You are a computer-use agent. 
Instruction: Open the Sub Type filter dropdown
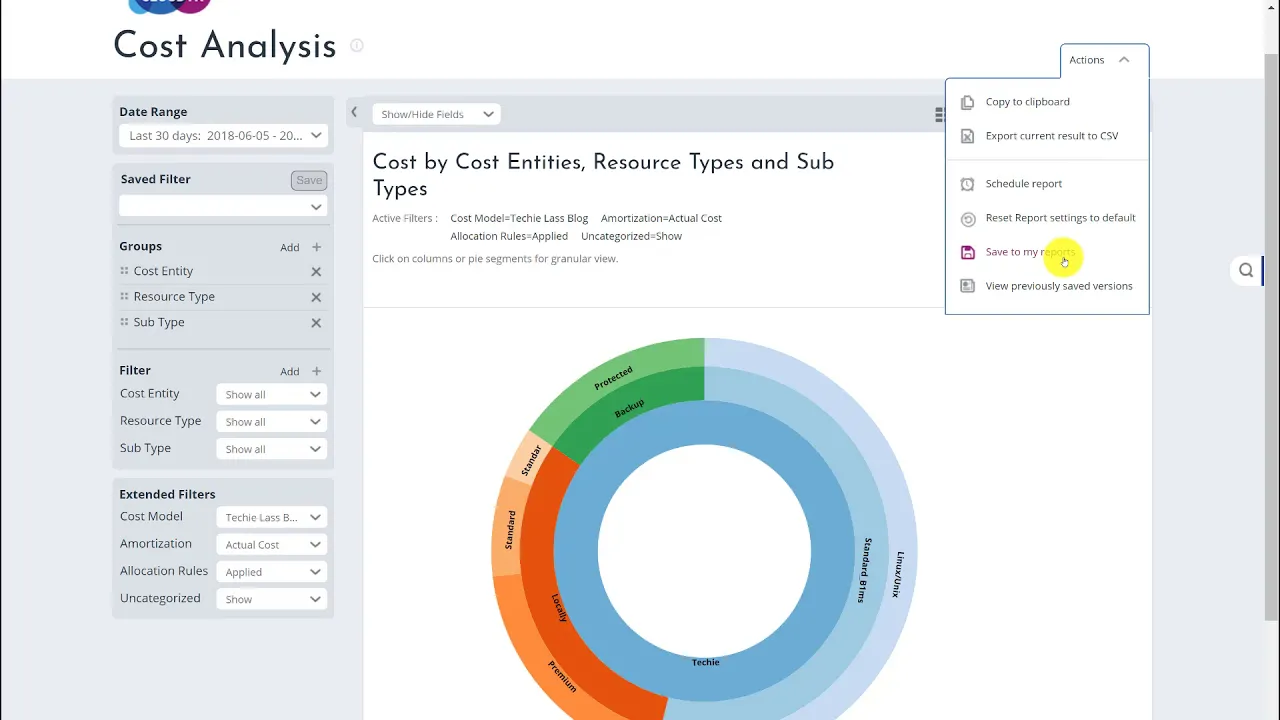click(272, 448)
